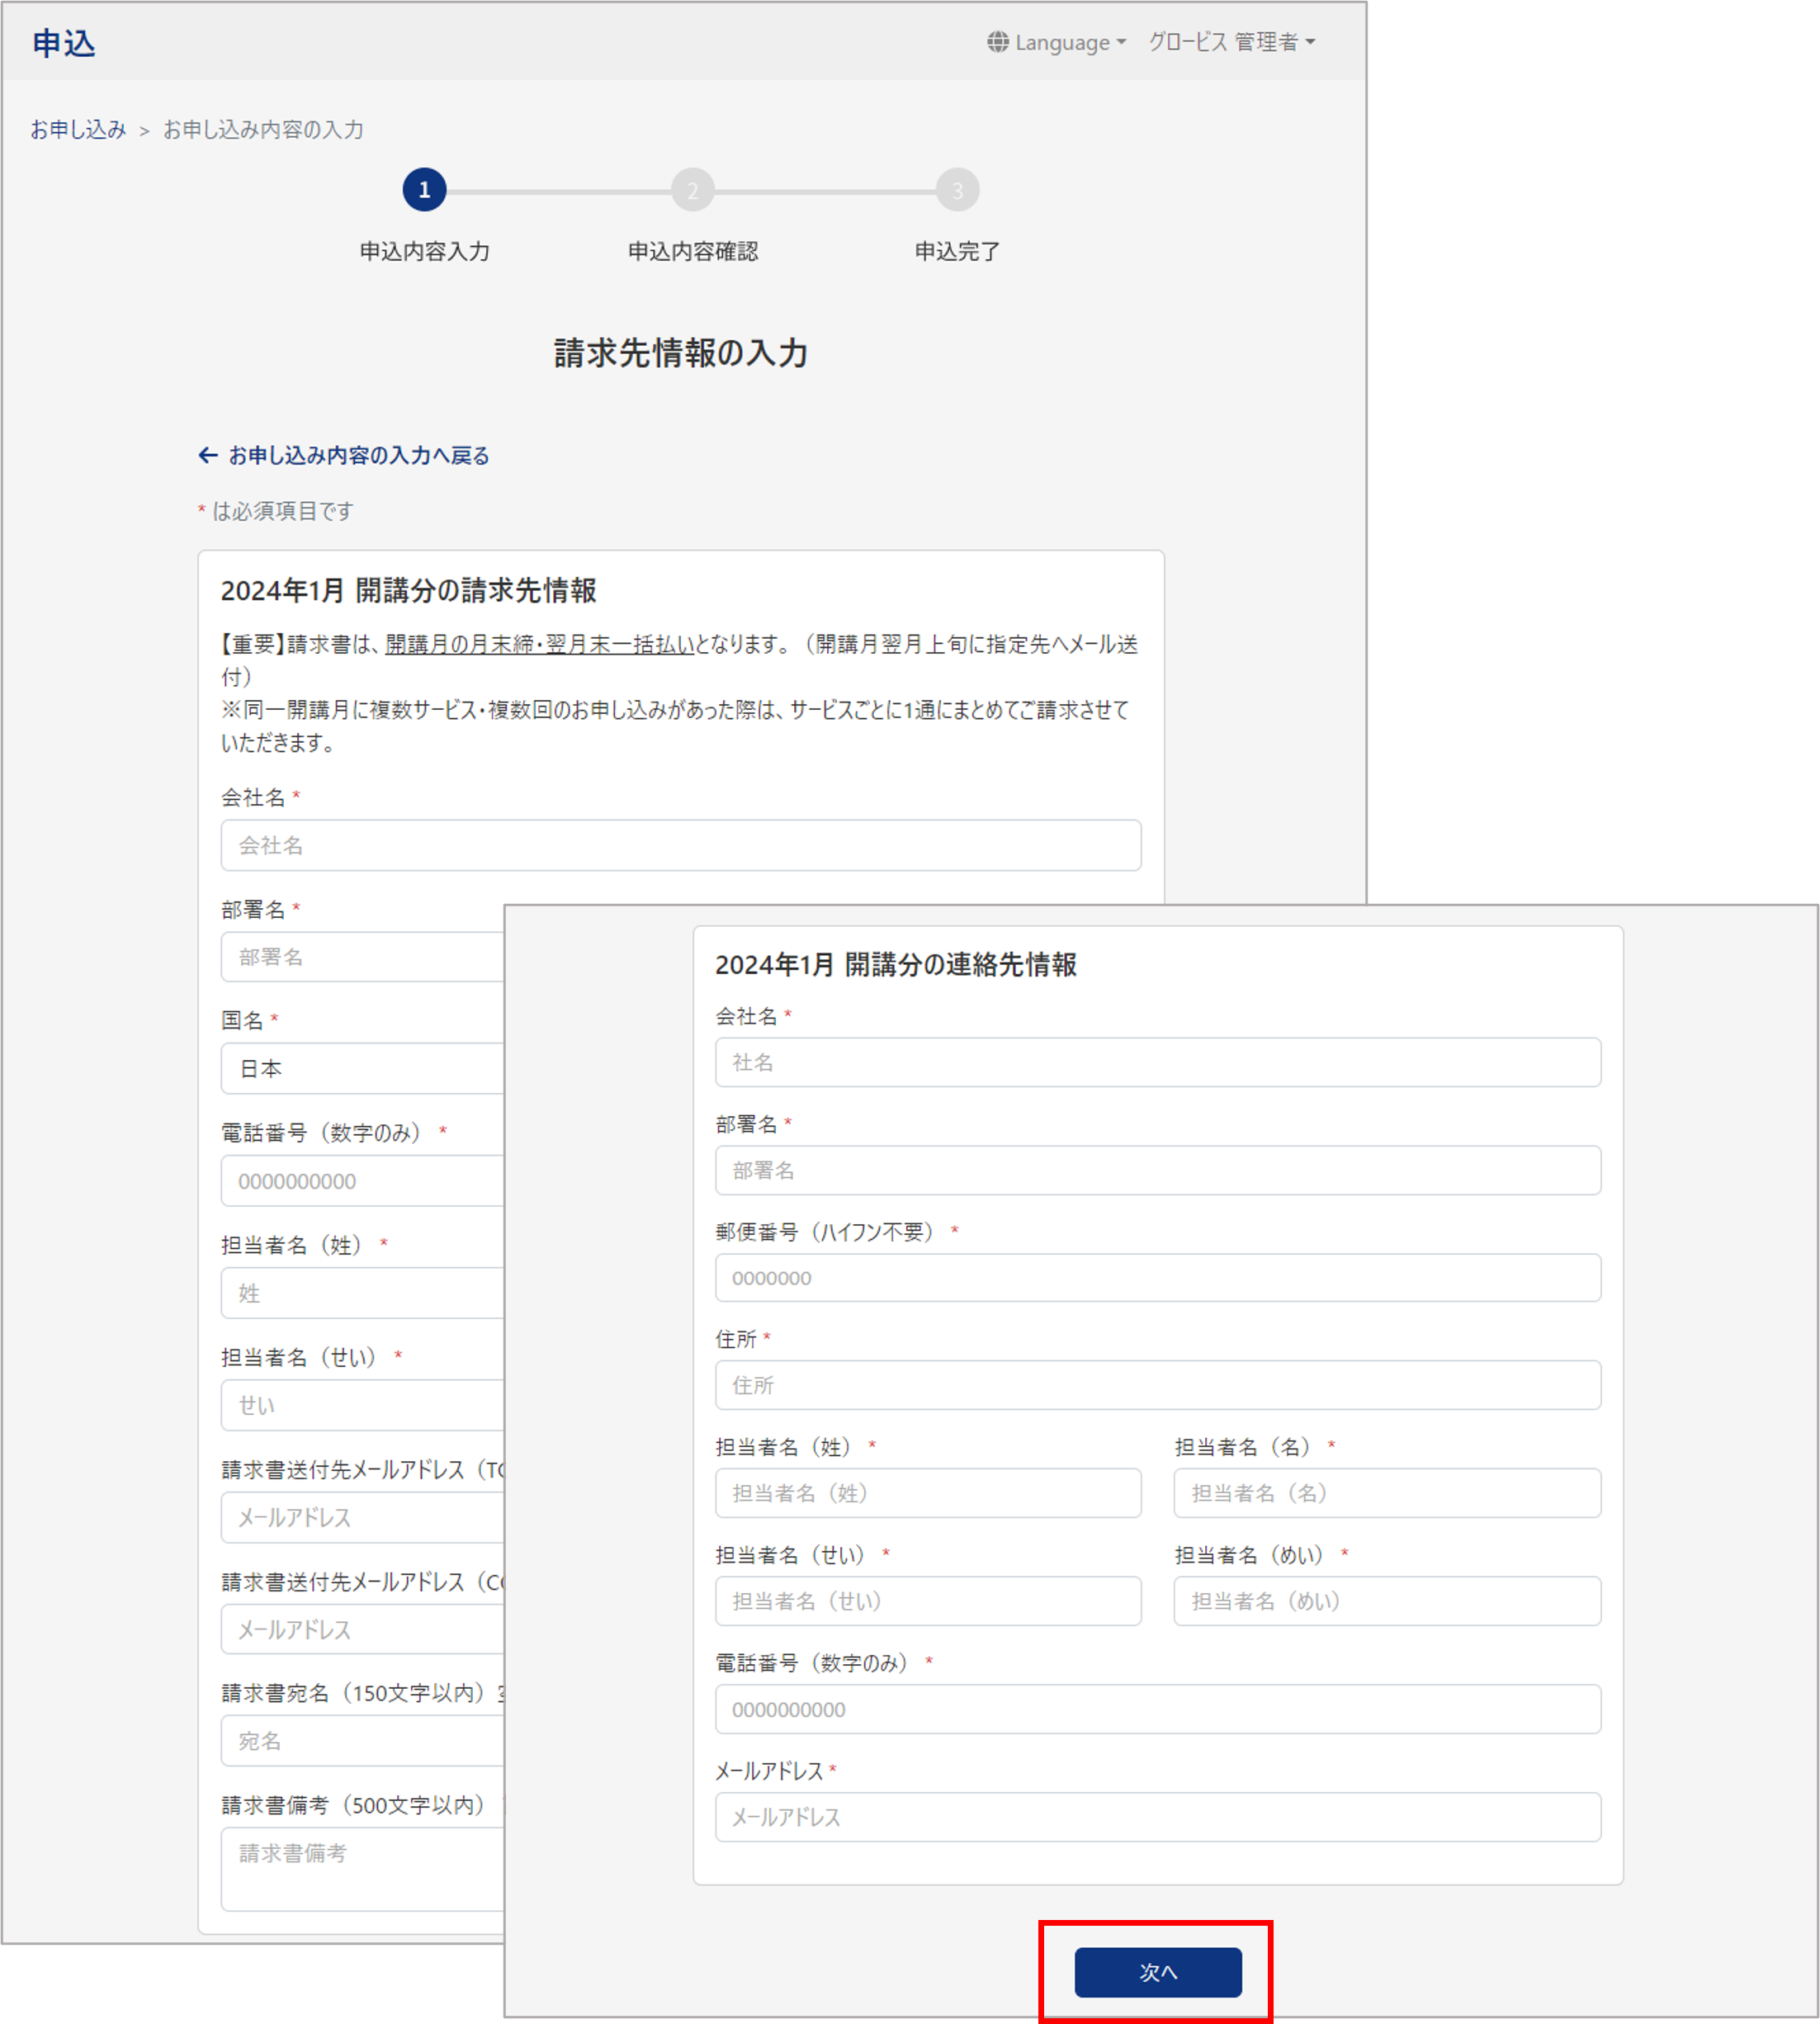Go back via お申し込み内容の入力へ戻る link

[x=358, y=456]
